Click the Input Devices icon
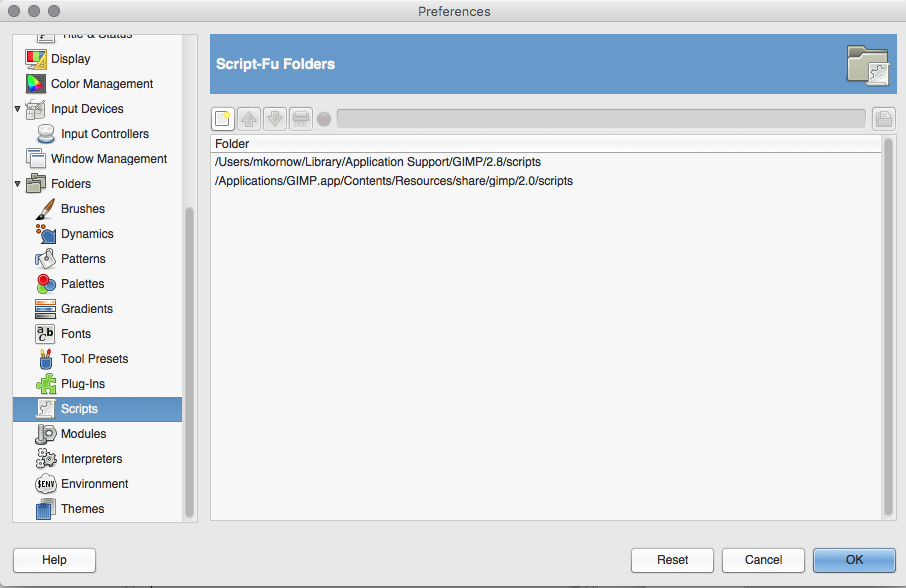This screenshot has width=906, height=588. coord(36,109)
